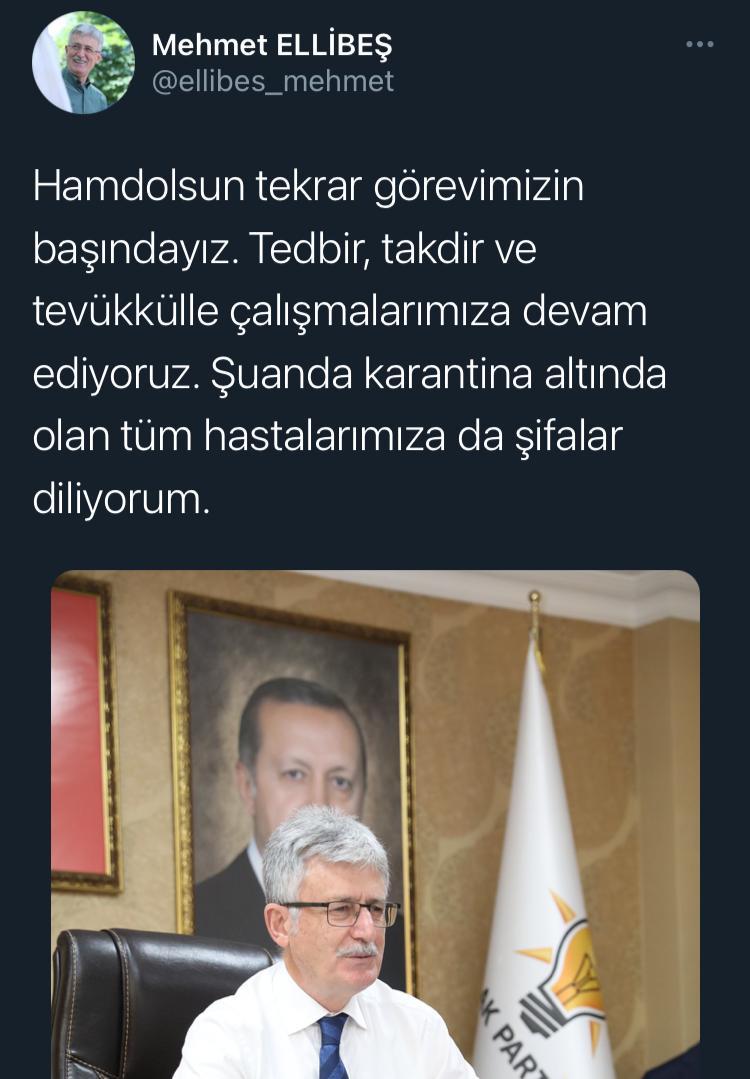
Task: Tap the line 'olan tüm hastalarımıza da şifalar'
Action: tap(328, 436)
